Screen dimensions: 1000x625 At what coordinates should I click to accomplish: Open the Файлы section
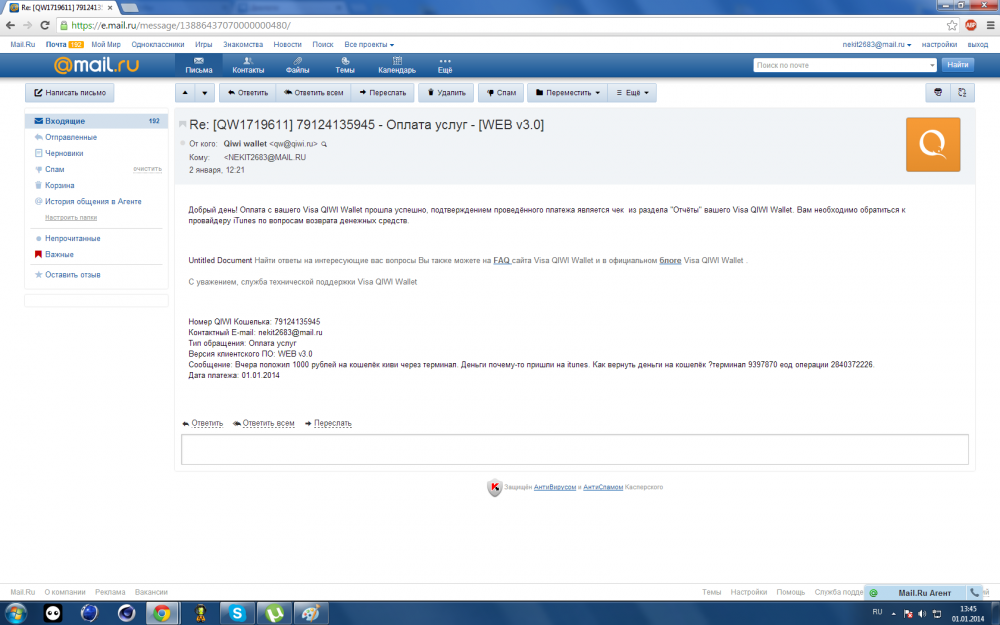pos(297,65)
